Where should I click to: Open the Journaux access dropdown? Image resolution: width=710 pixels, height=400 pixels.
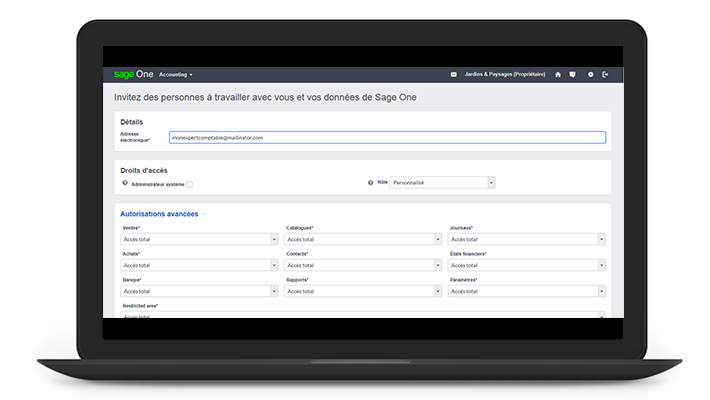point(527,239)
